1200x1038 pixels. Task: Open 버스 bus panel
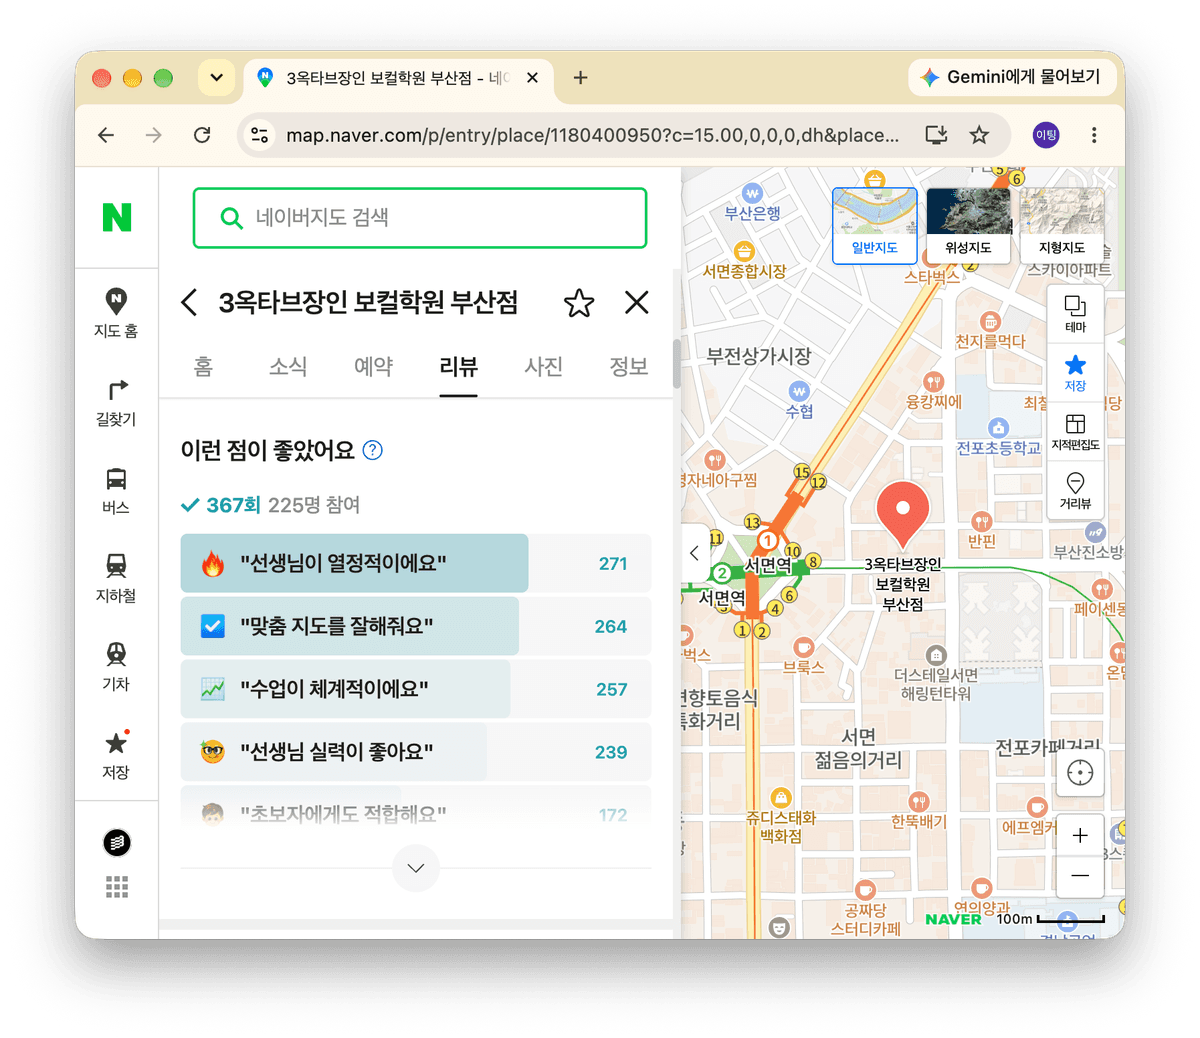pyautogui.click(x=116, y=490)
